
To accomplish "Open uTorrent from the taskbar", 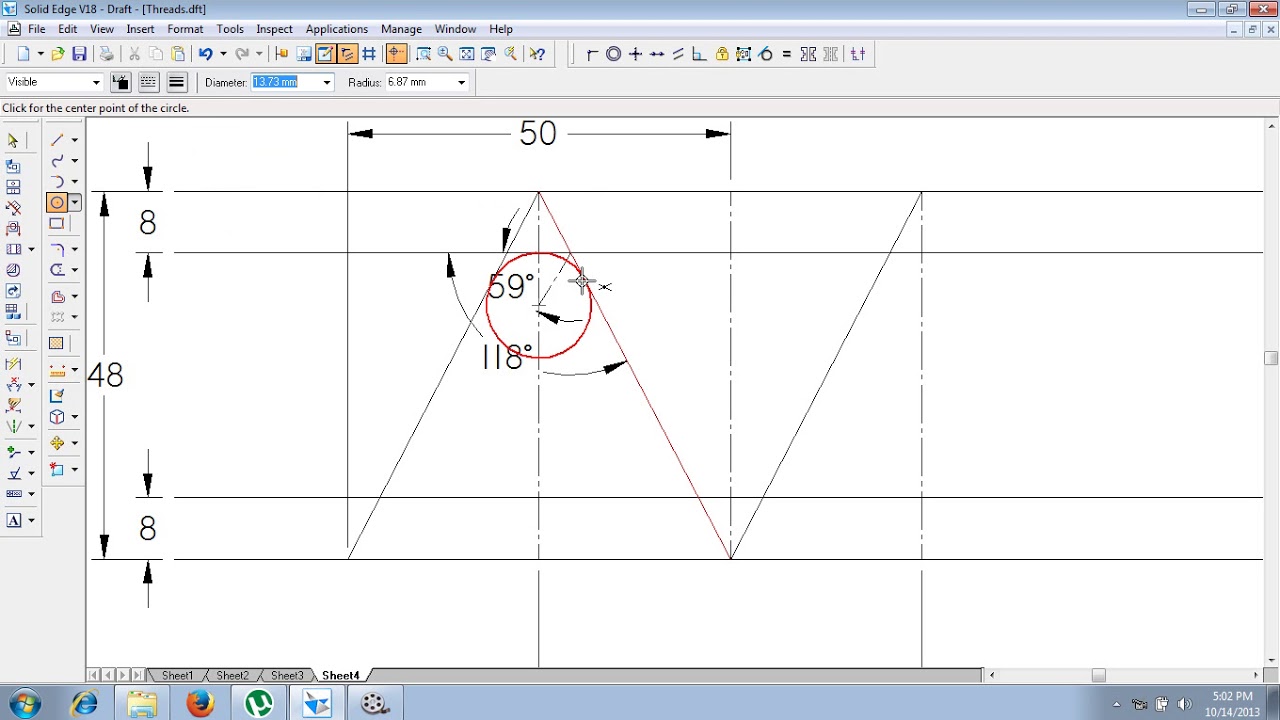I will point(259,704).
